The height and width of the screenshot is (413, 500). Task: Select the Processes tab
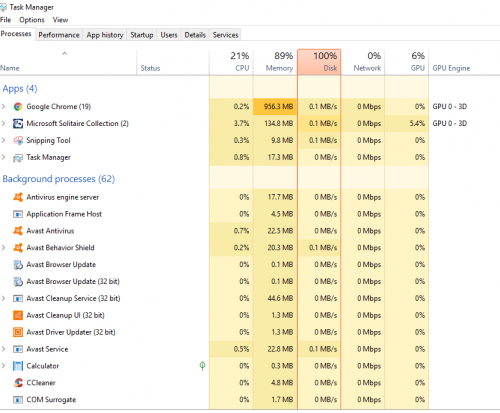(x=16, y=34)
